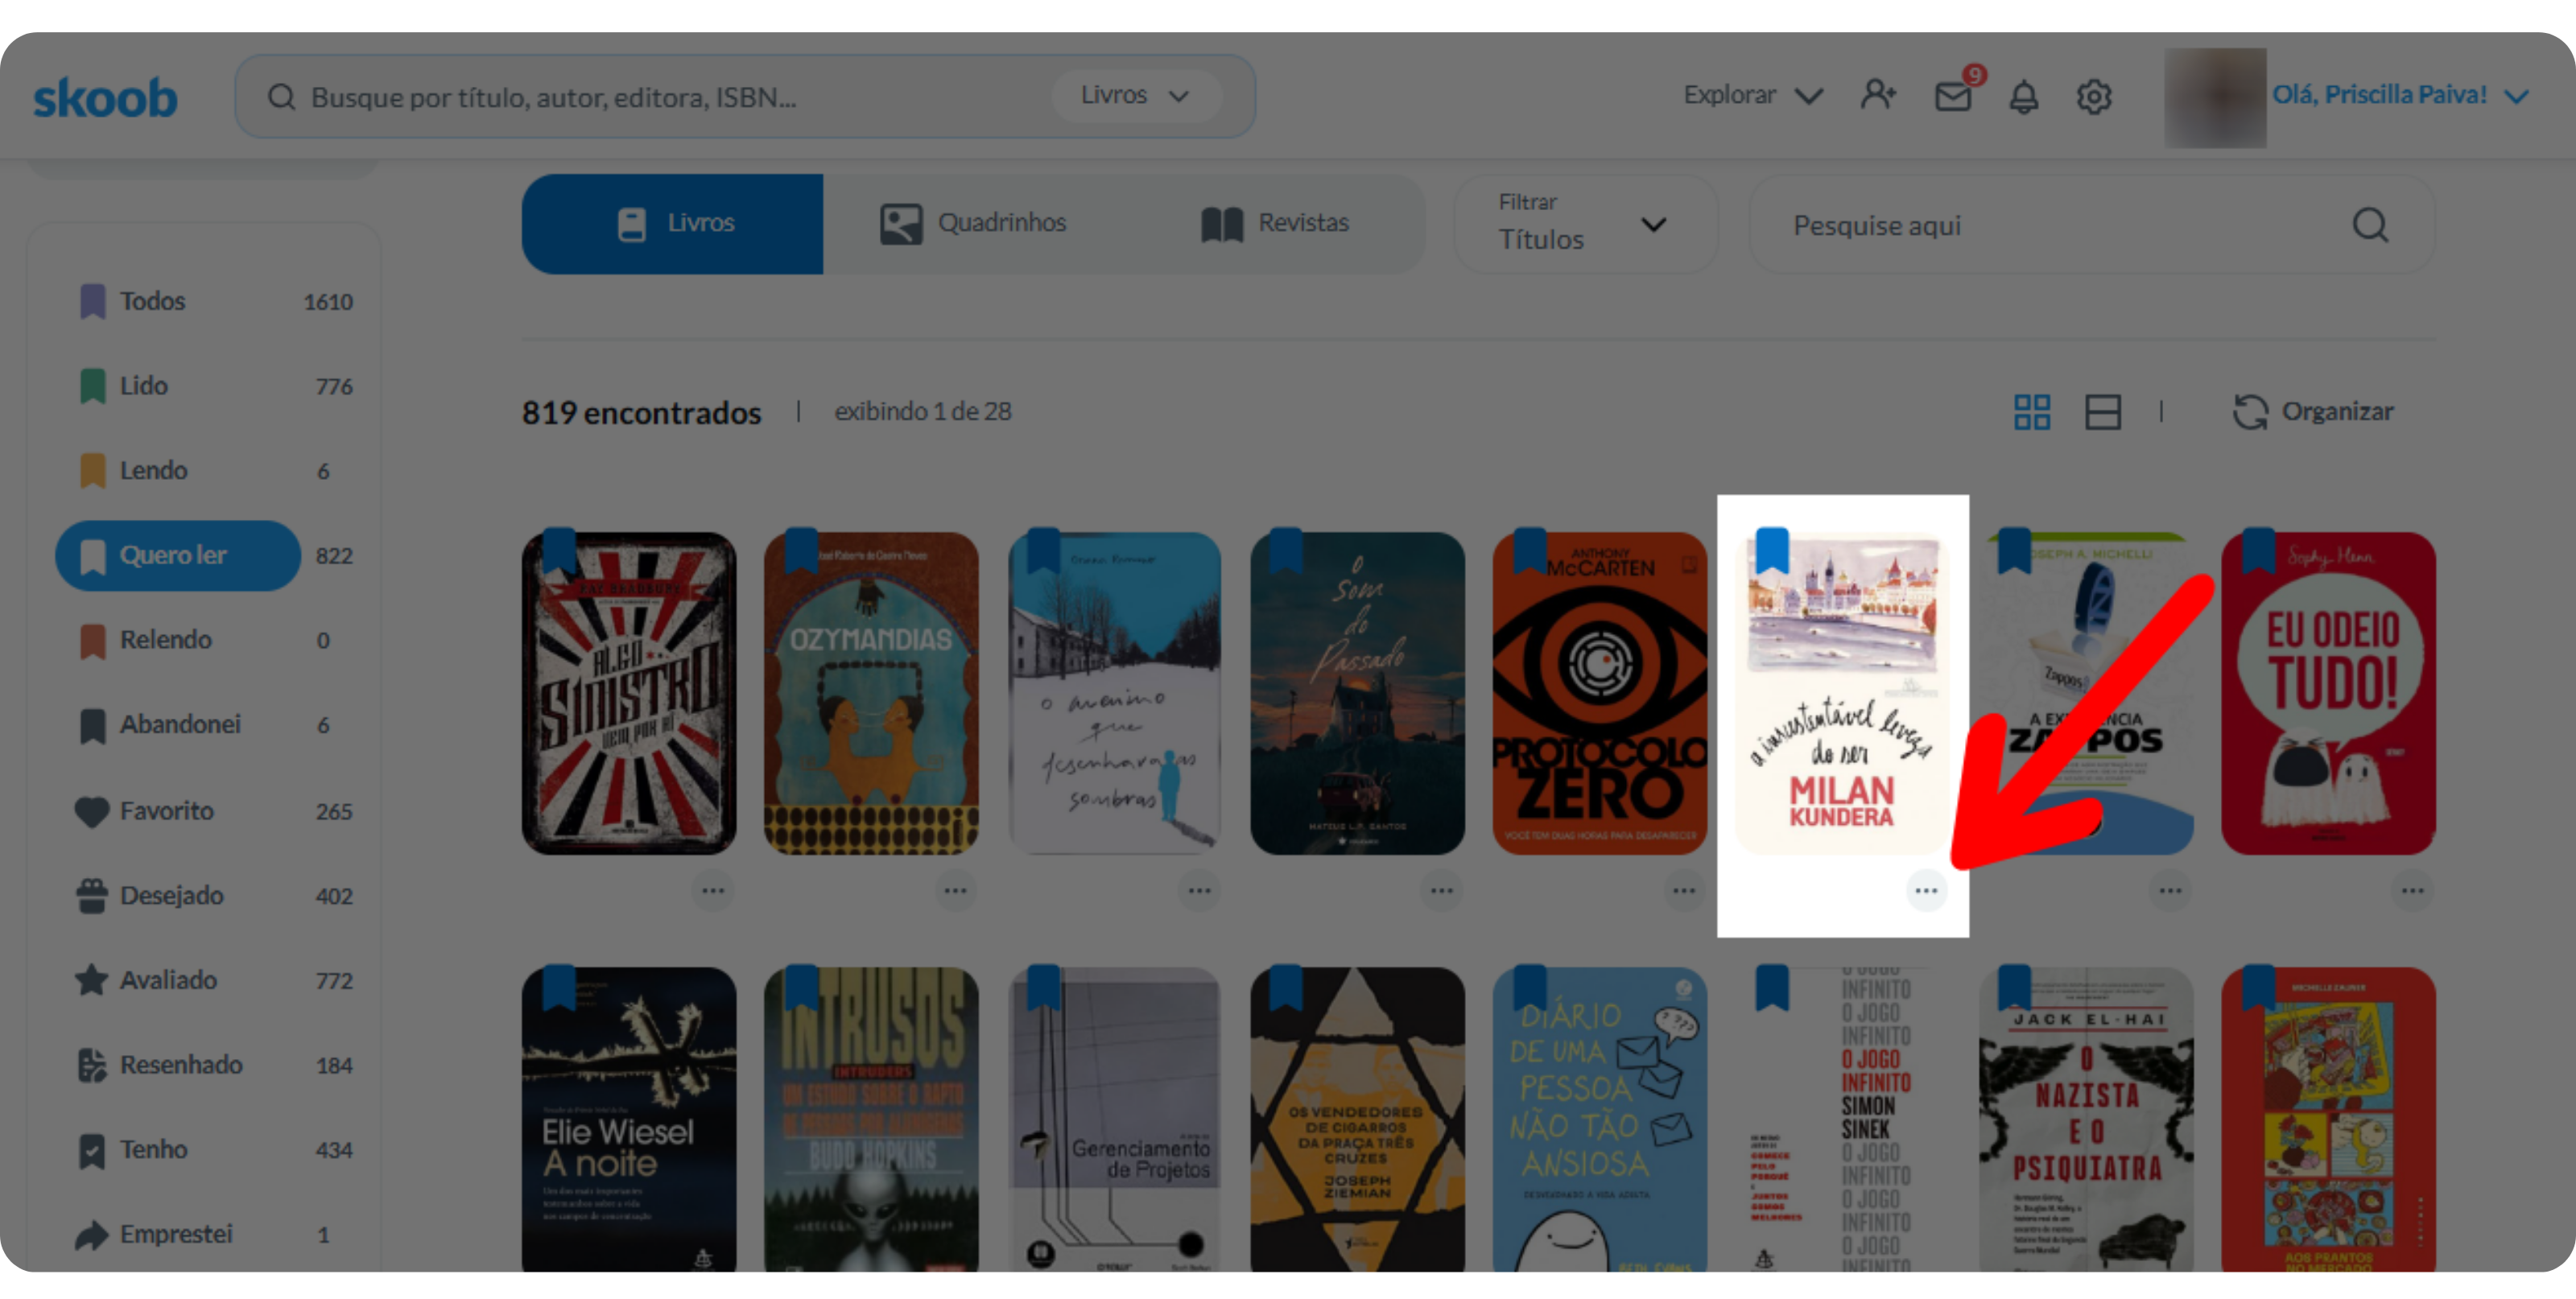
Task: Click exibindo 1 de 28 text
Action: tap(923, 411)
